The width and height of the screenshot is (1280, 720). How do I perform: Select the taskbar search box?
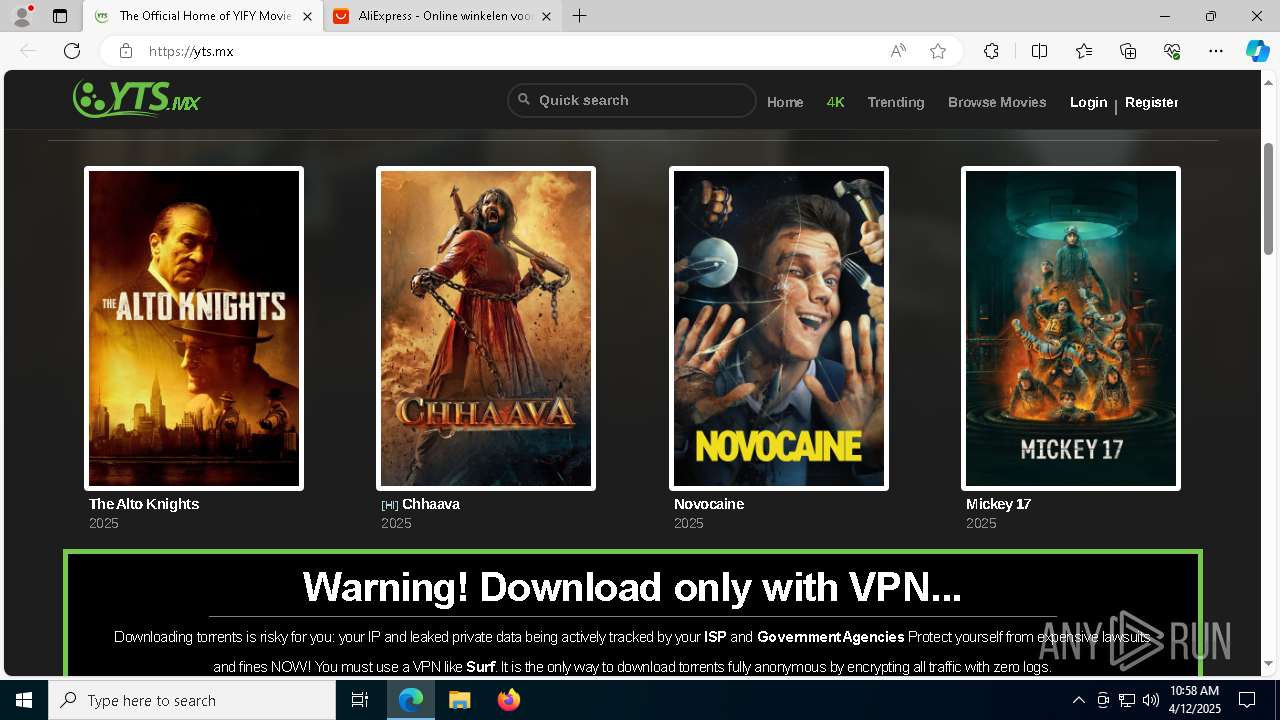point(192,700)
